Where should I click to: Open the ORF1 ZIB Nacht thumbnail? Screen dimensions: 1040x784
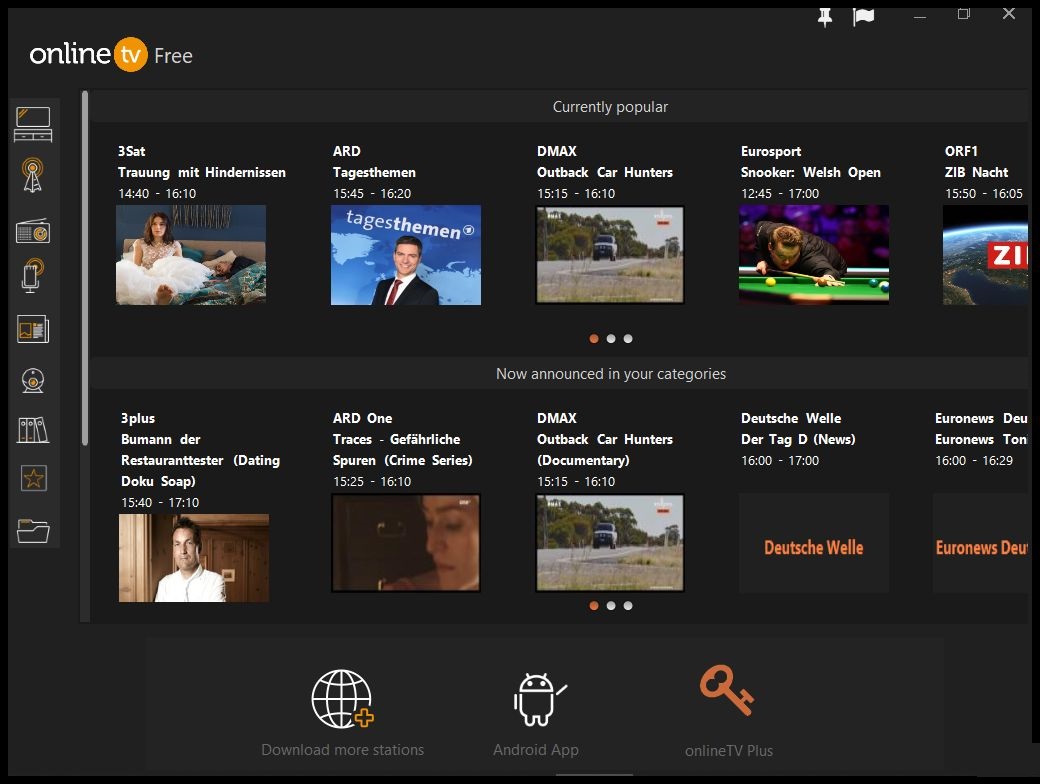pyautogui.click(x=986, y=255)
